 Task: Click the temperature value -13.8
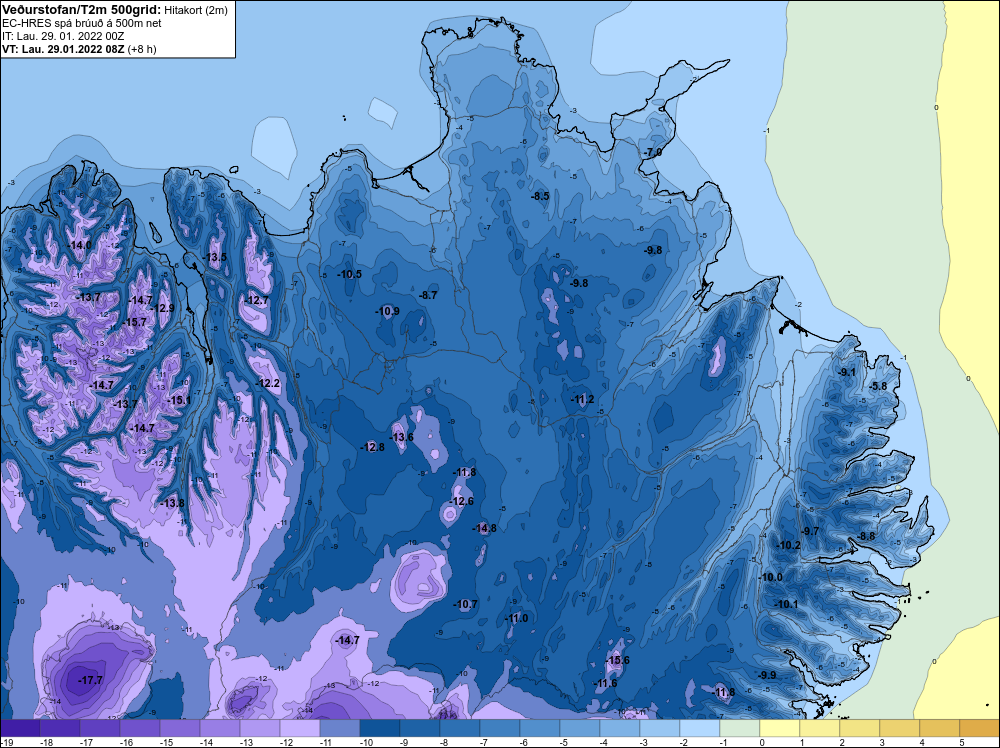click(172, 503)
